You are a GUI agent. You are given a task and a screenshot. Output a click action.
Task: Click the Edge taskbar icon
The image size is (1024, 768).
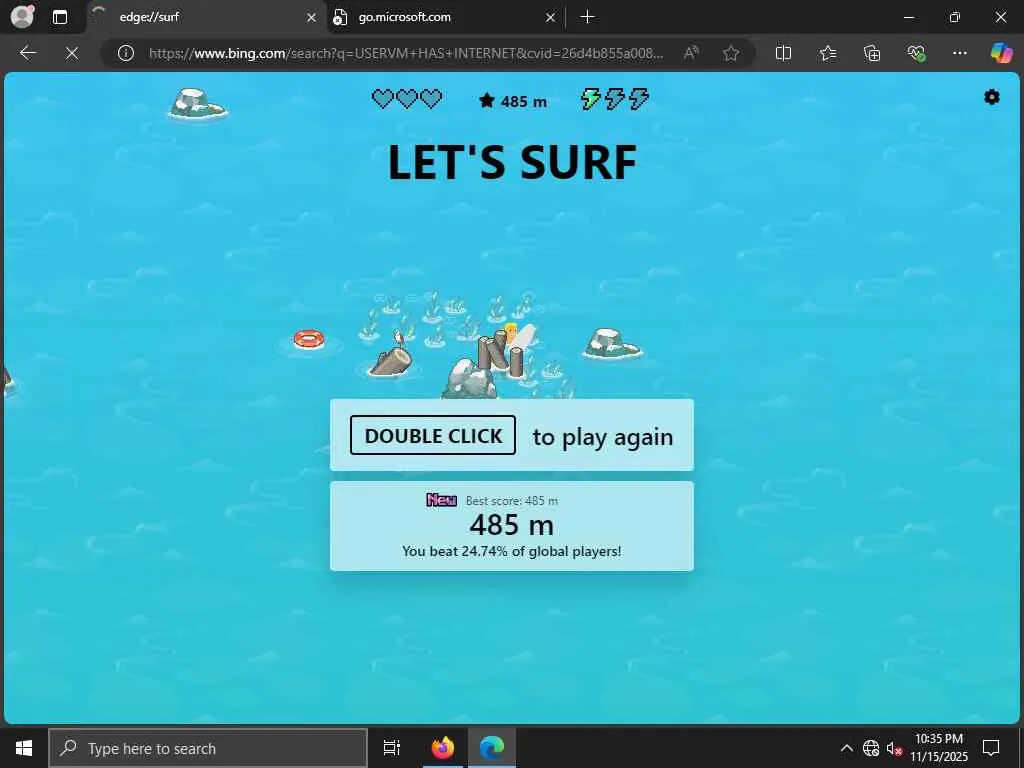[492, 748]
